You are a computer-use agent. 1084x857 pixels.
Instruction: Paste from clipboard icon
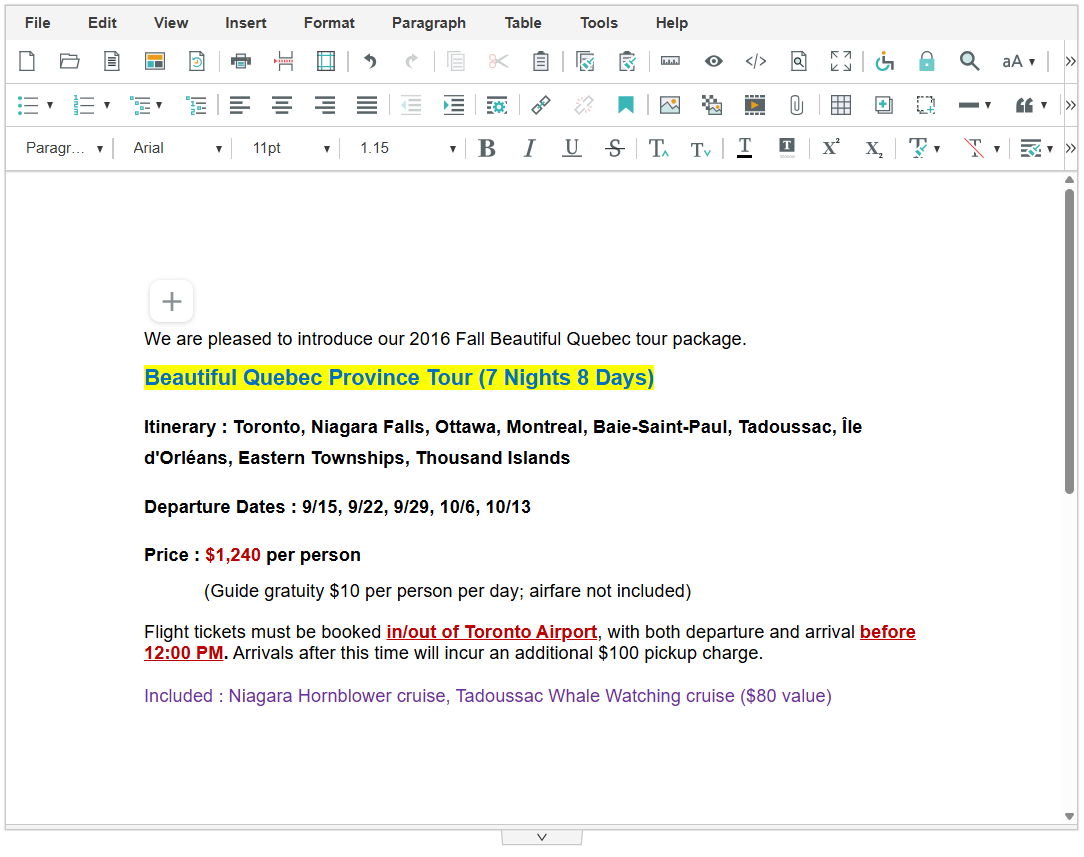coord(541,62)
